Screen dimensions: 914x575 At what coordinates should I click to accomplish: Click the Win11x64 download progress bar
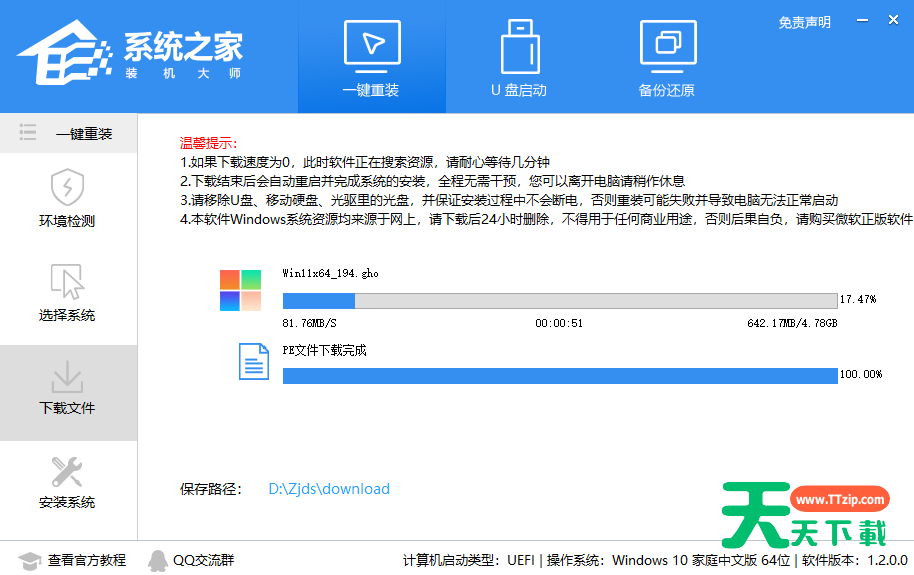coord(560,301)
